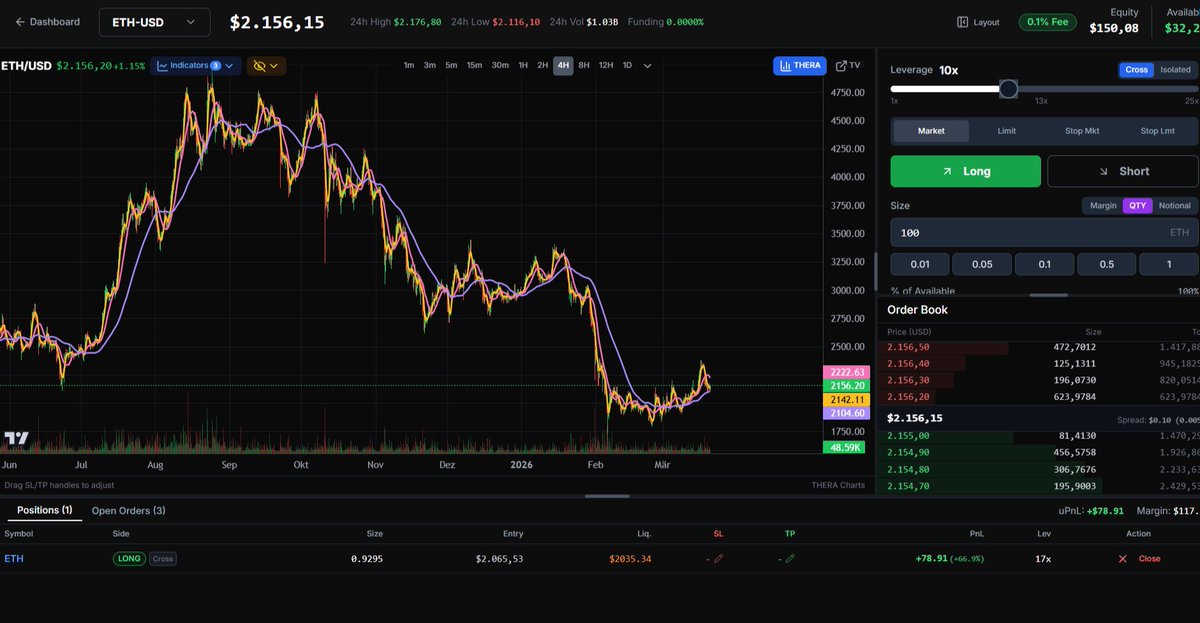1200x623 pixels.
Task: Select the 1m timeframe
Action: [x=408, y=66]
